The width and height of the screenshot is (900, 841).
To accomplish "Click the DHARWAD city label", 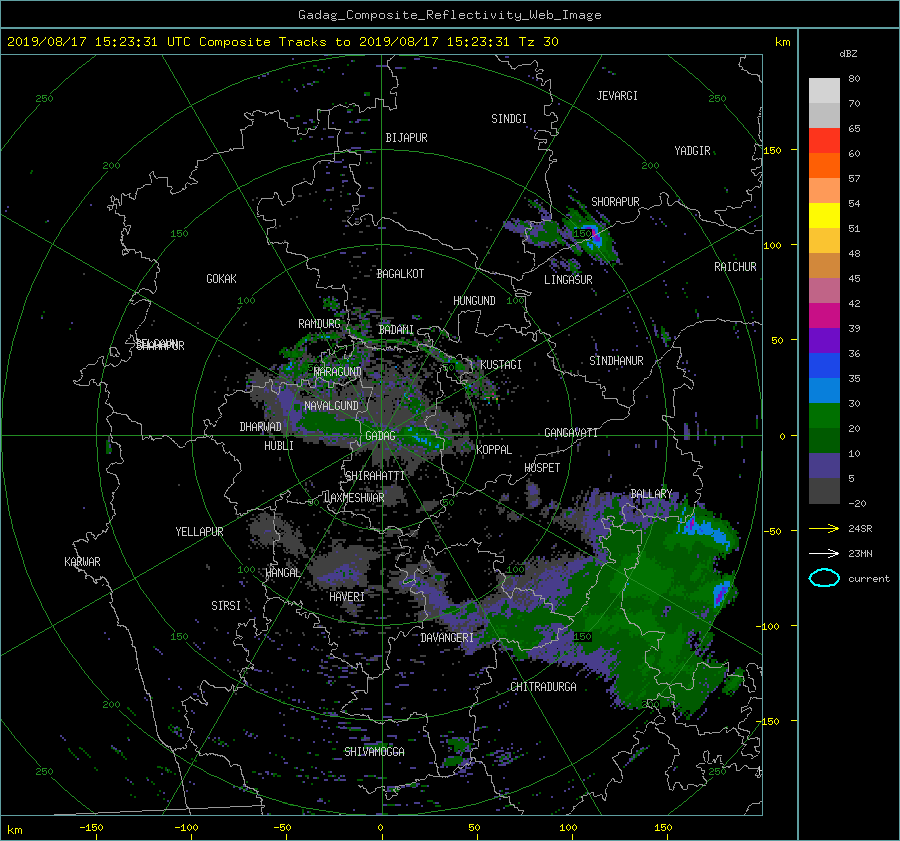I will tap(260, 427).
